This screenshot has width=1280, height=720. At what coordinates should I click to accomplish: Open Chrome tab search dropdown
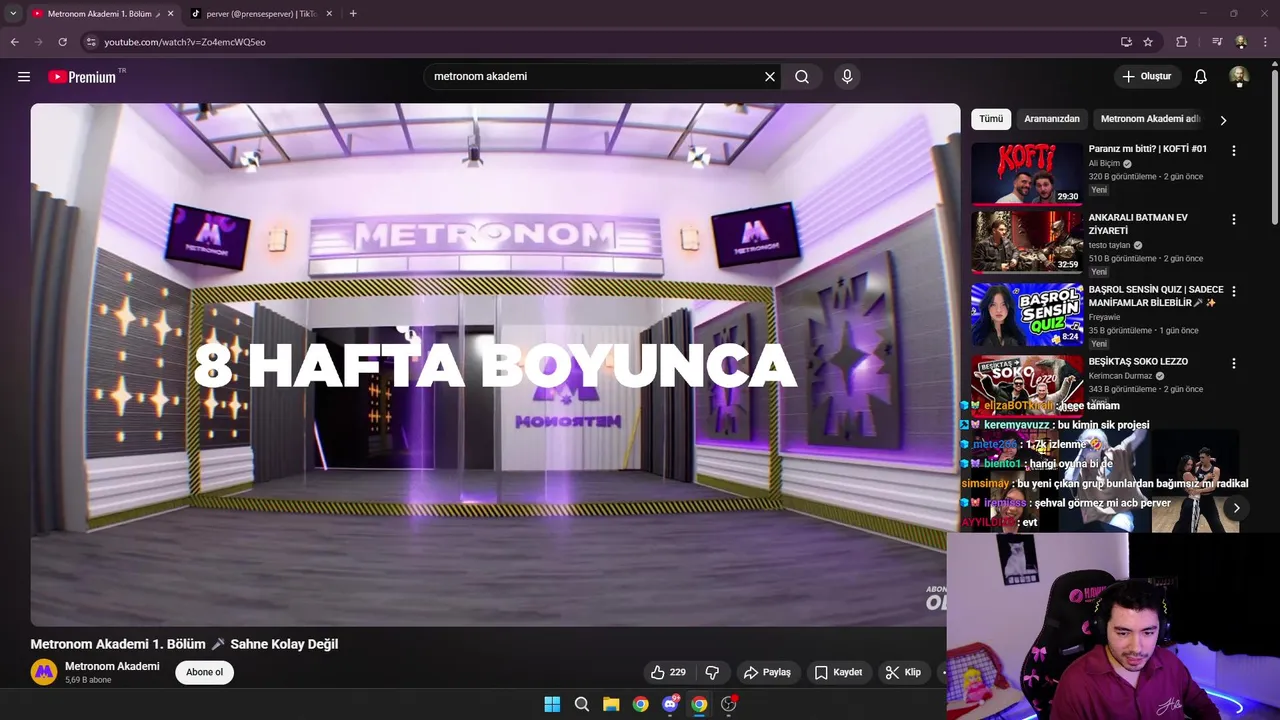click(13, 14)
